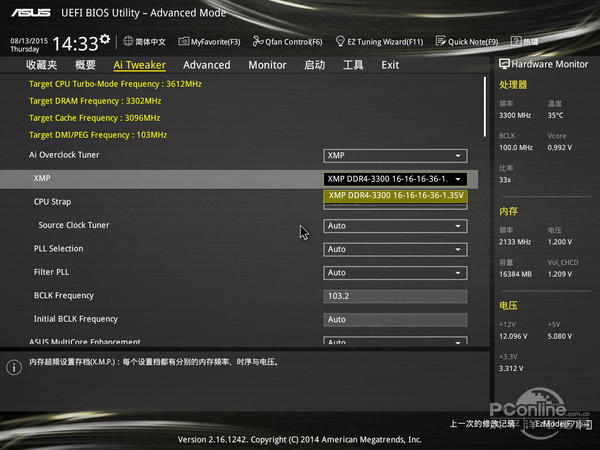Click the BCLK Frequency field

pyautogui.click(x=395, y=296)
